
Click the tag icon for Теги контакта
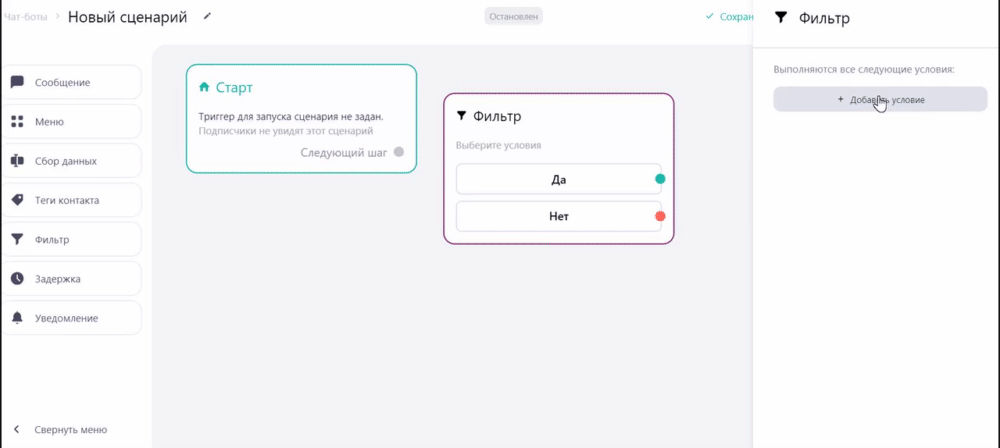click(17, 200)
